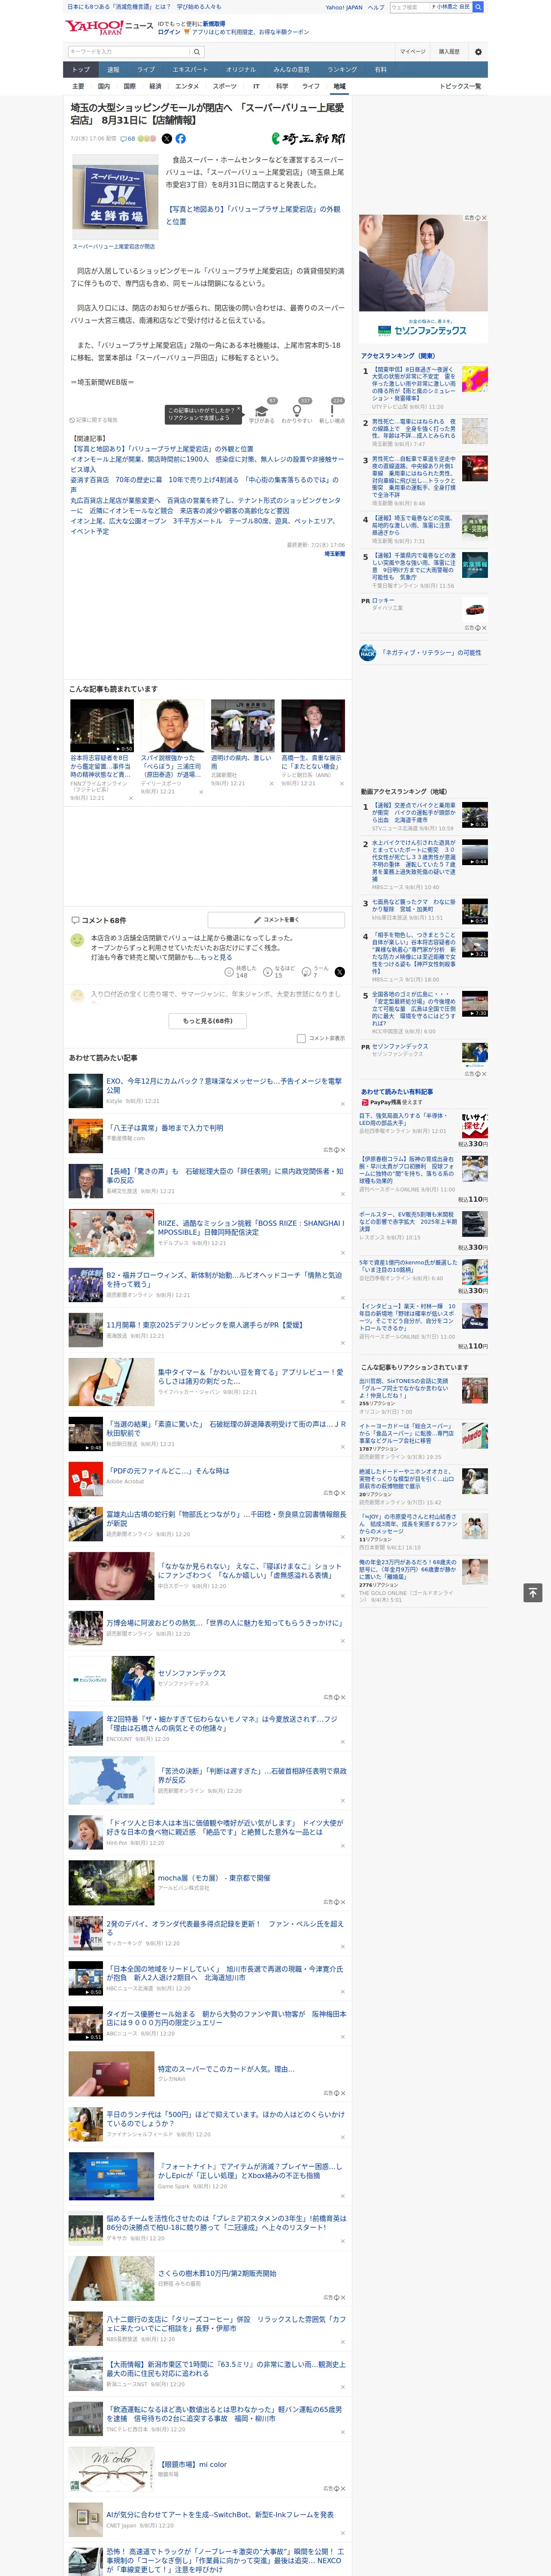Open 富雄丸山古墳の蛇行剣 article

pos(226,1518)
